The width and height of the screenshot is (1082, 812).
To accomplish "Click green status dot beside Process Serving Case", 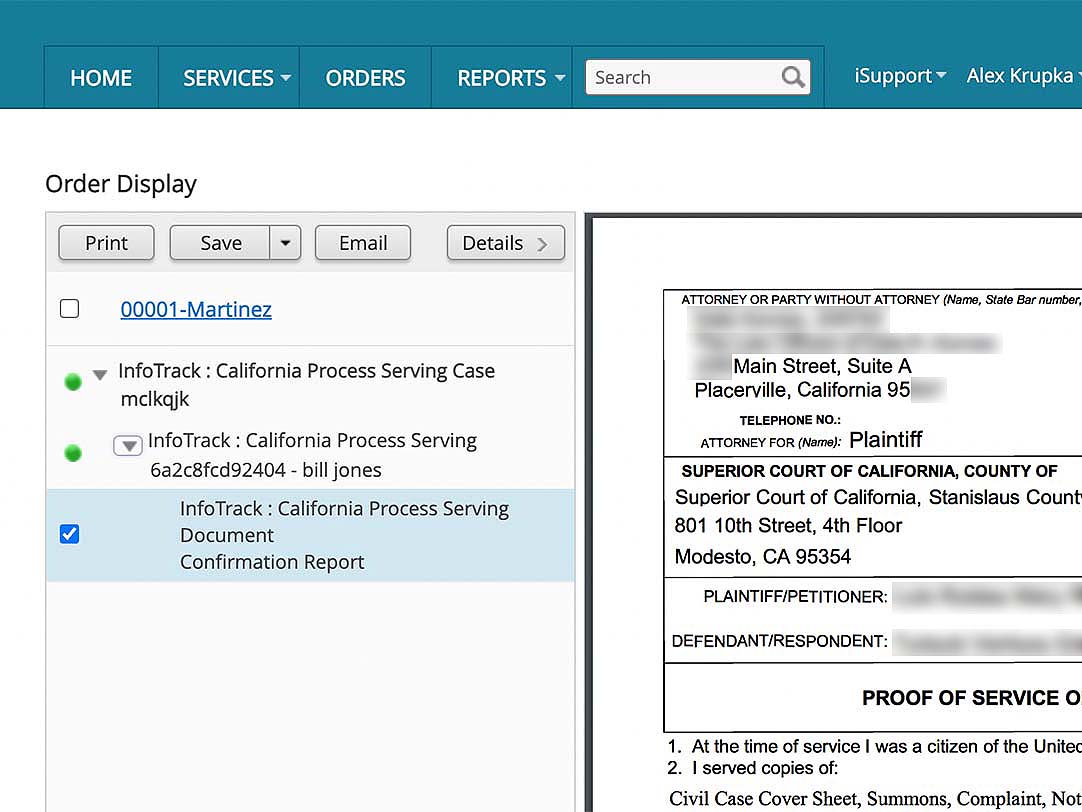I will pyautogui.click(x=72, y=382).
